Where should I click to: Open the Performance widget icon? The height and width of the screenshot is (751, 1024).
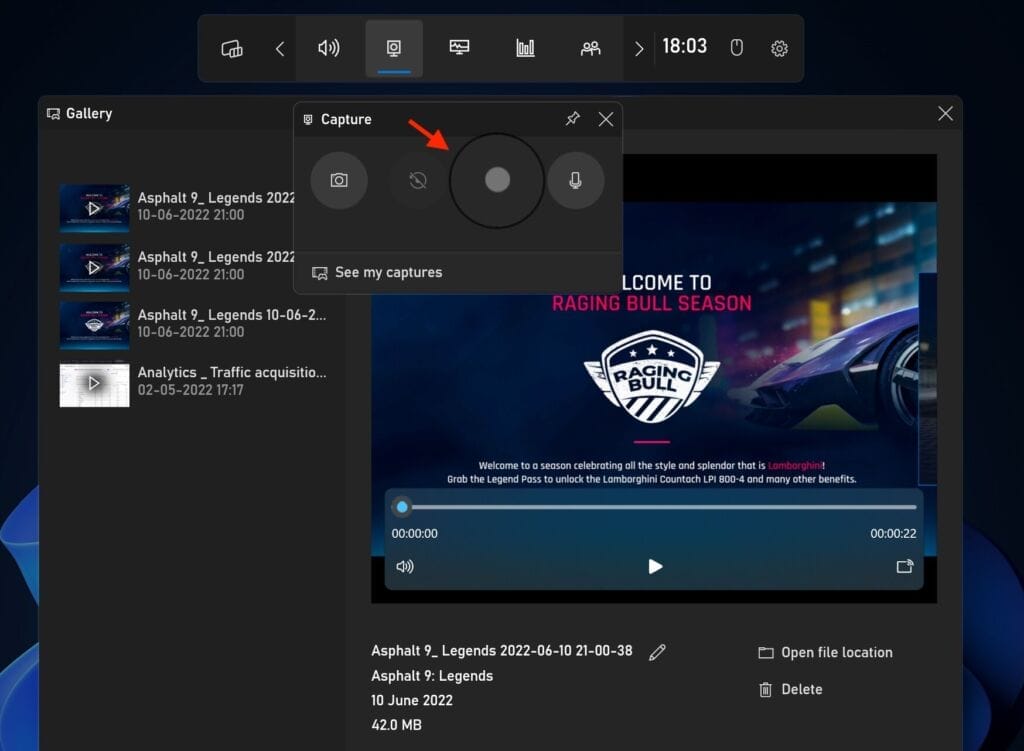click(x=459, y=47)
